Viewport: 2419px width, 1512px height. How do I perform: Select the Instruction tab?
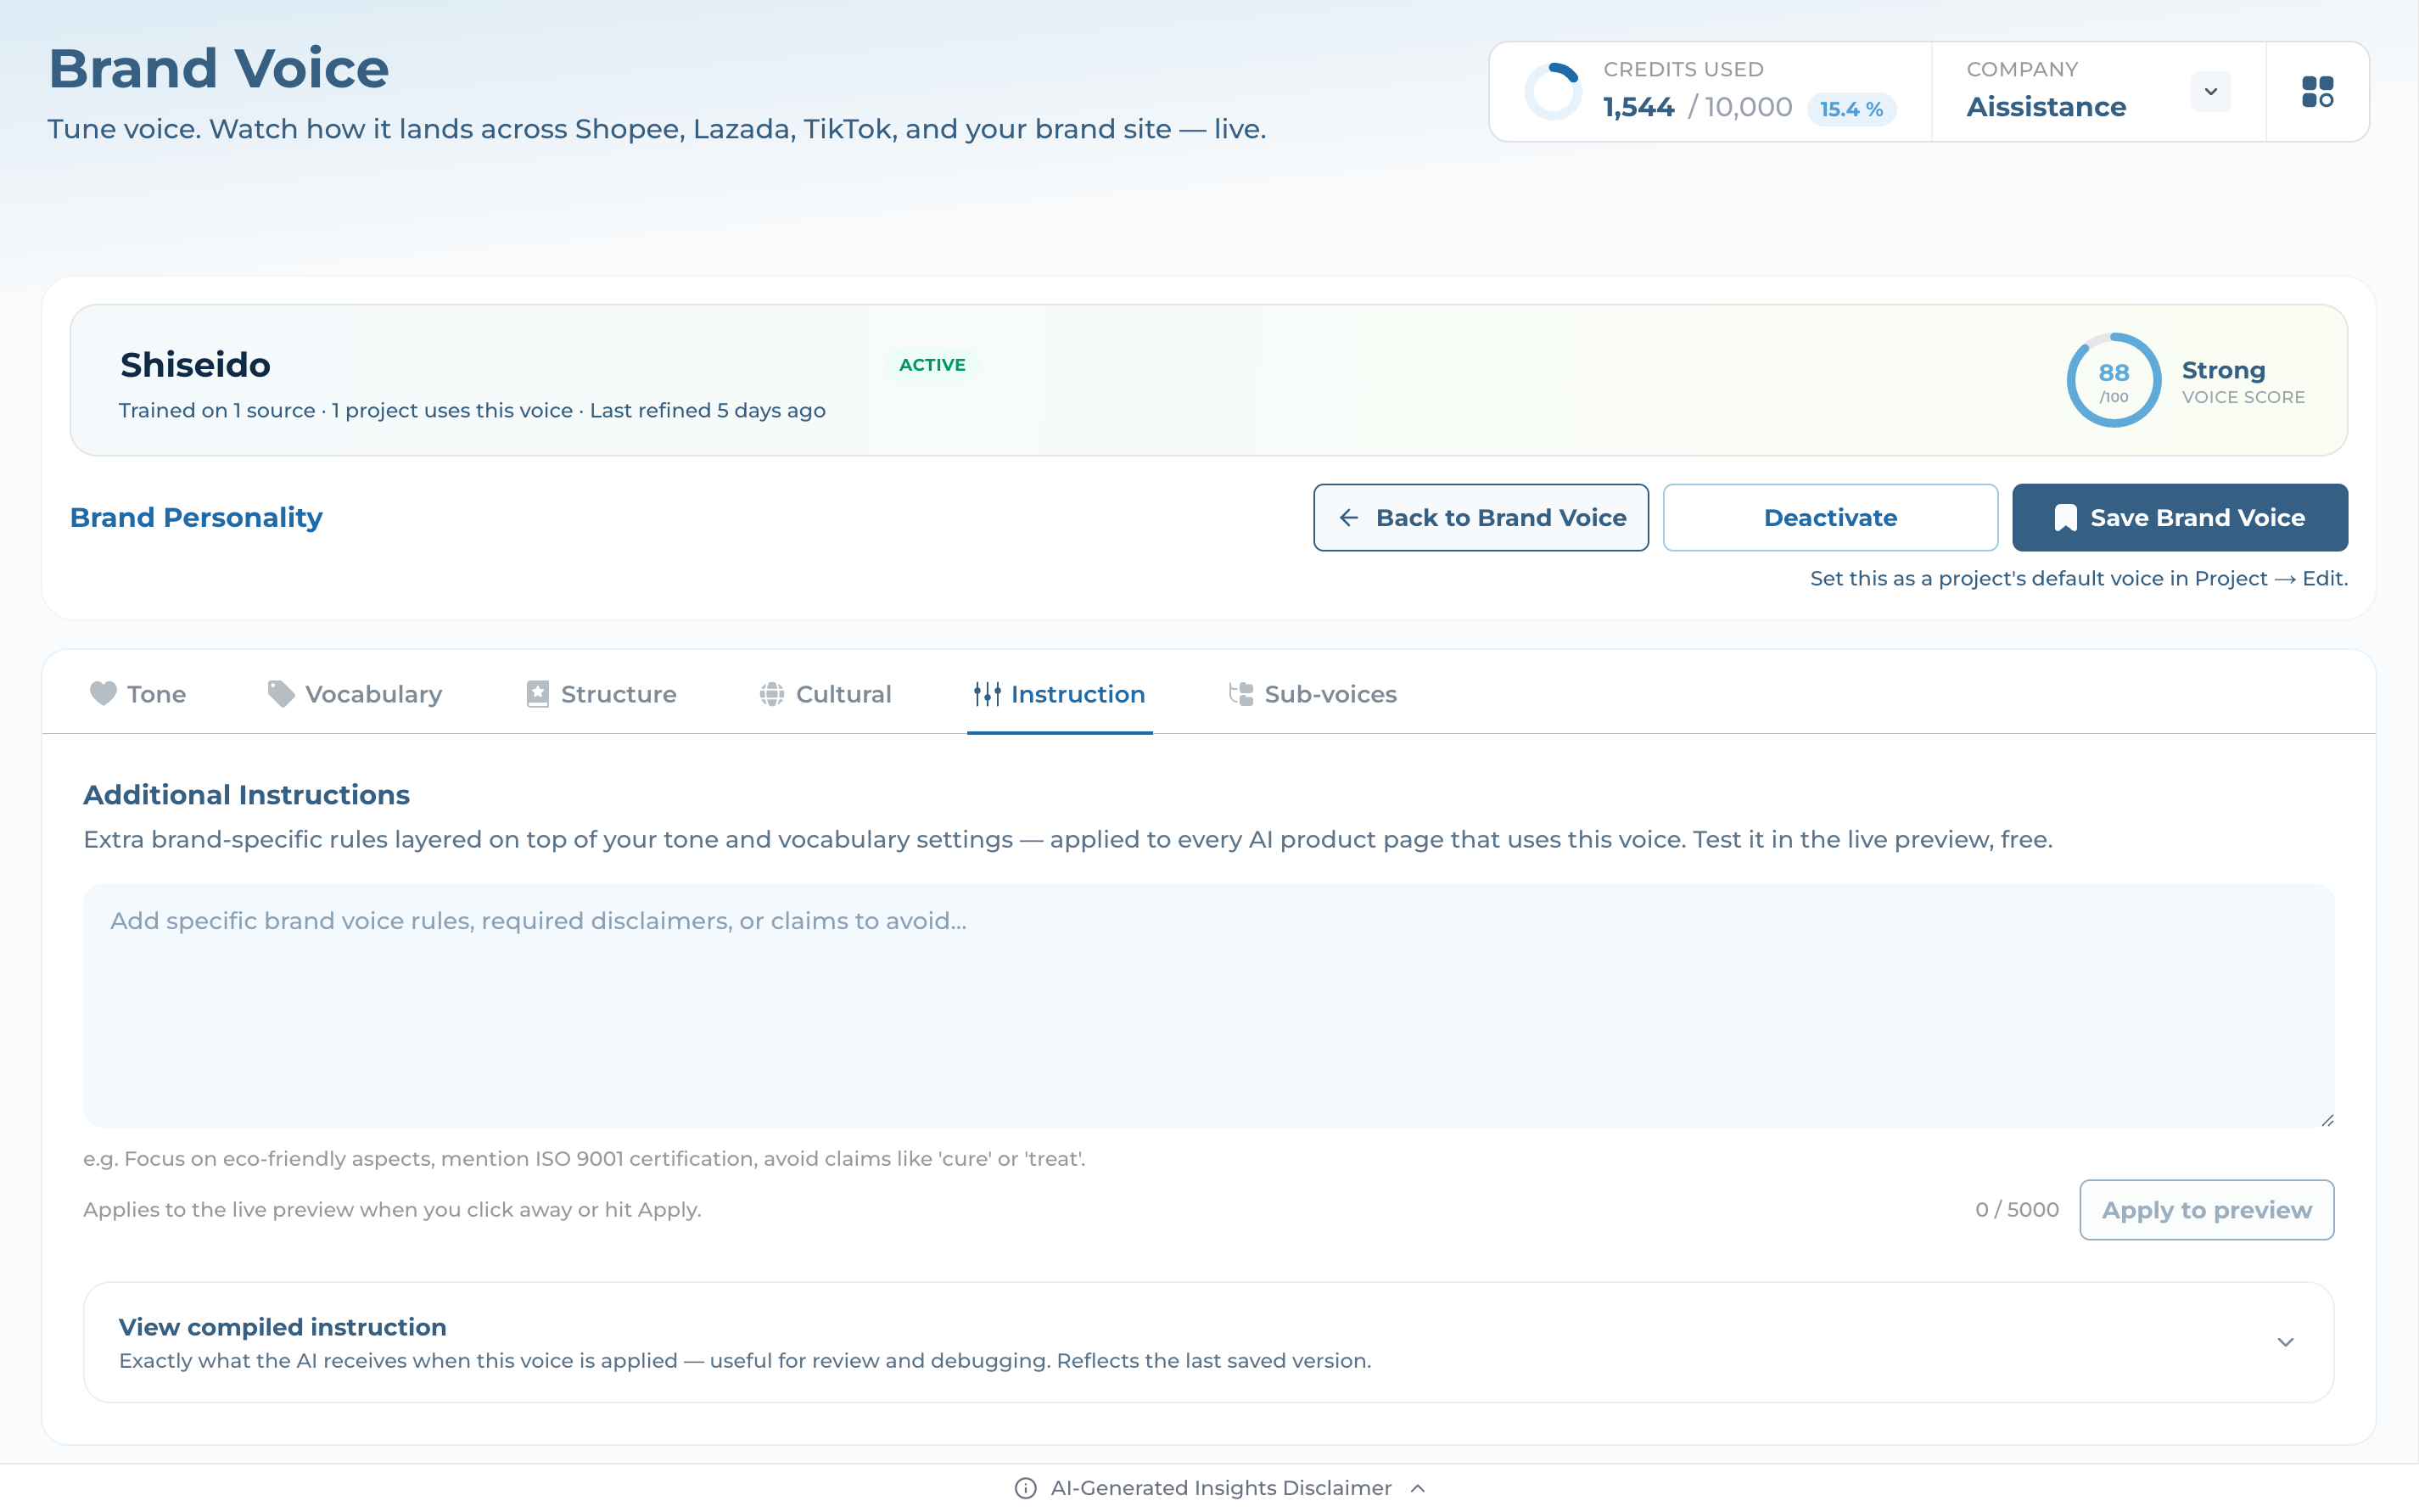pyautogui.click(x=1059, y=694)
